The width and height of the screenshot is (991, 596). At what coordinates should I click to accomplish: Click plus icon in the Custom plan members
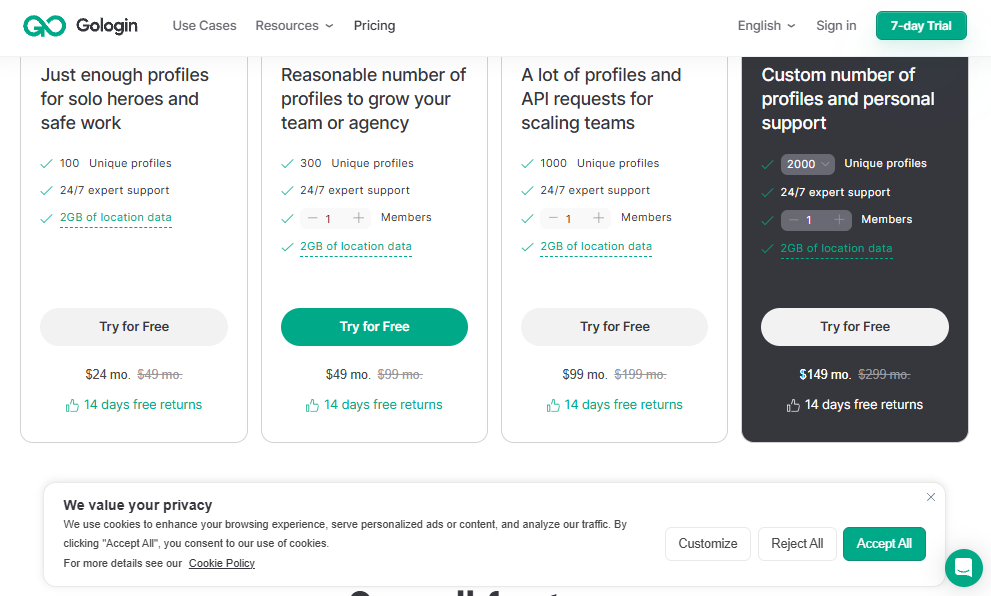(x=839, y=220)
